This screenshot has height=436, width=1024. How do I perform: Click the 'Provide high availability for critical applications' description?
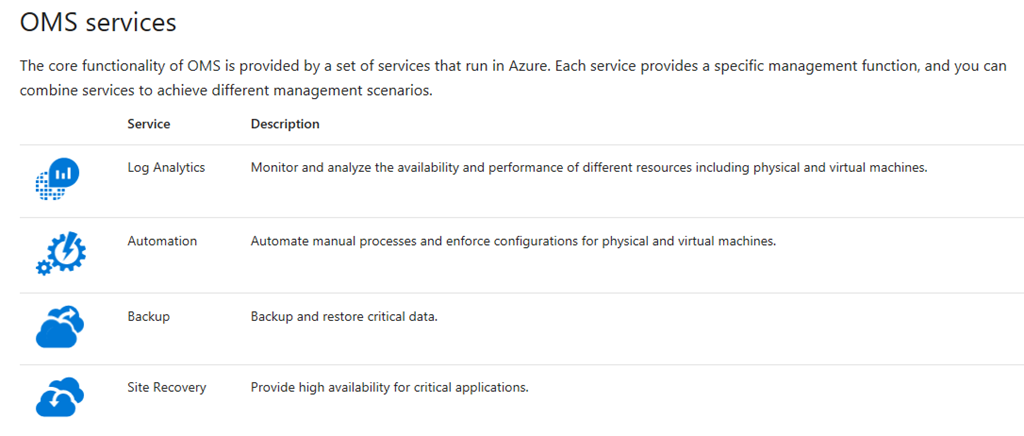[389, 387]
